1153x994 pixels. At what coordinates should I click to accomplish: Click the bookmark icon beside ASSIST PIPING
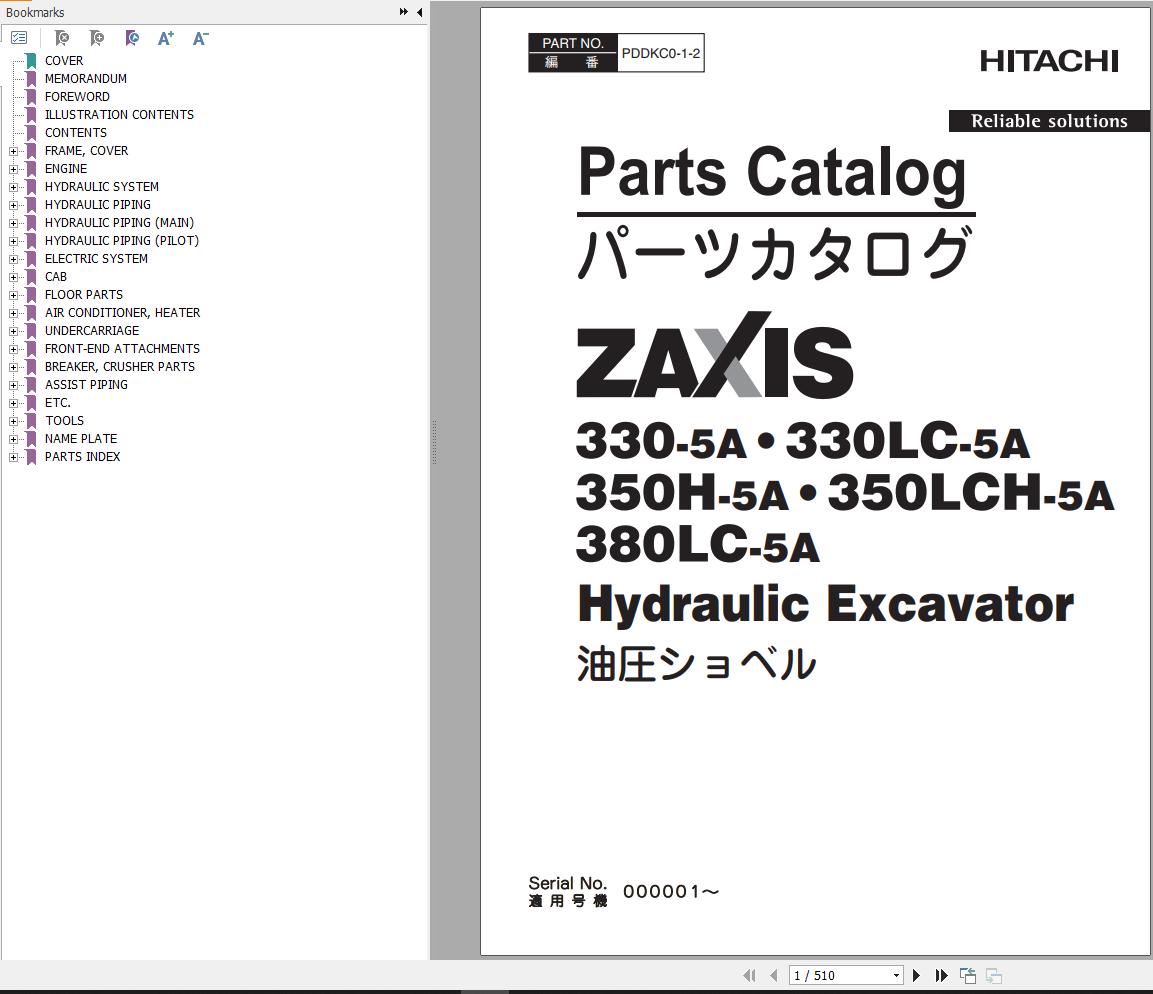coord(31,385)
